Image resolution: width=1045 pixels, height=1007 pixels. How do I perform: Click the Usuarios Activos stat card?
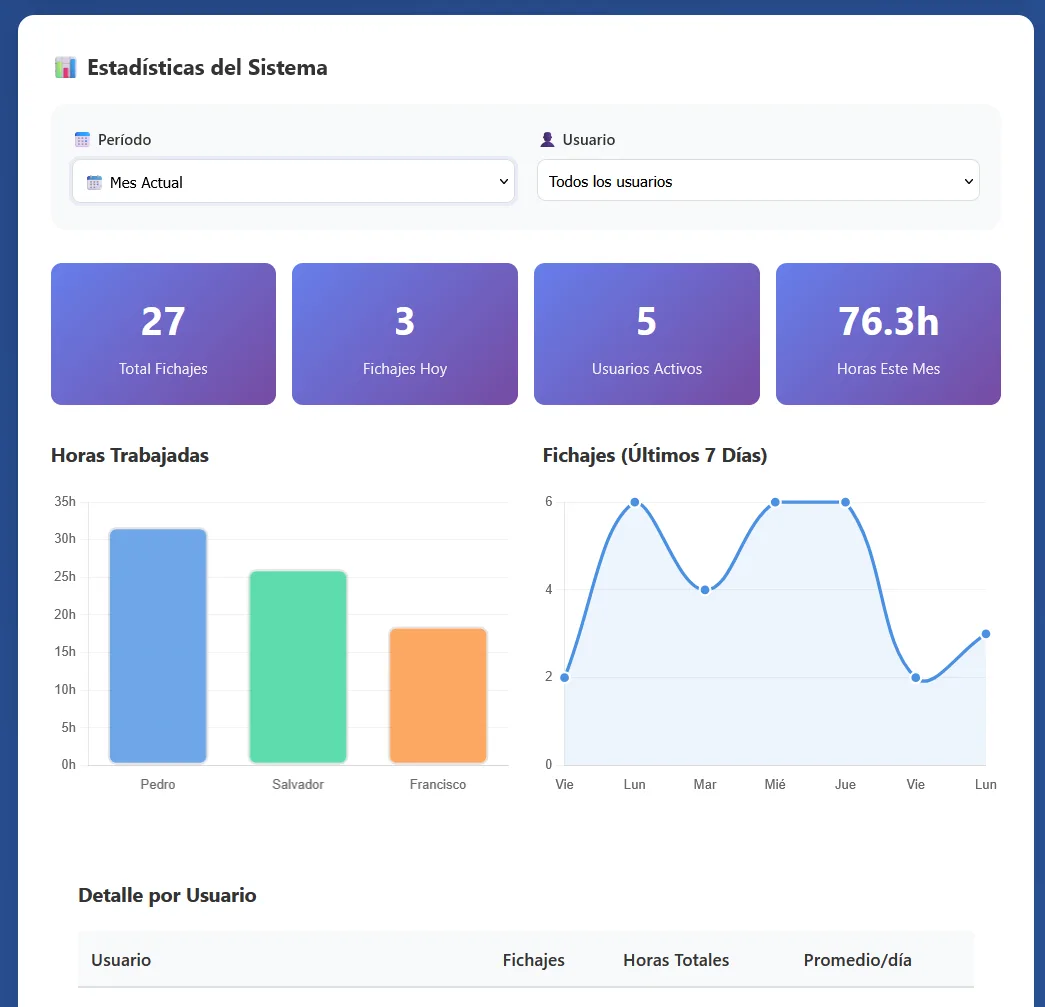point(646,334)
